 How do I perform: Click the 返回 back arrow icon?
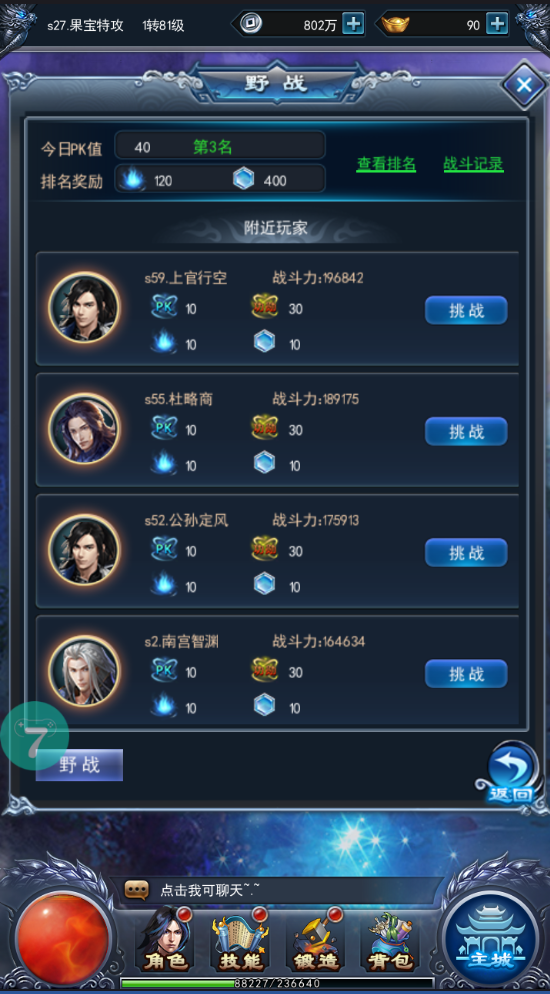click(x=511, y=771)
